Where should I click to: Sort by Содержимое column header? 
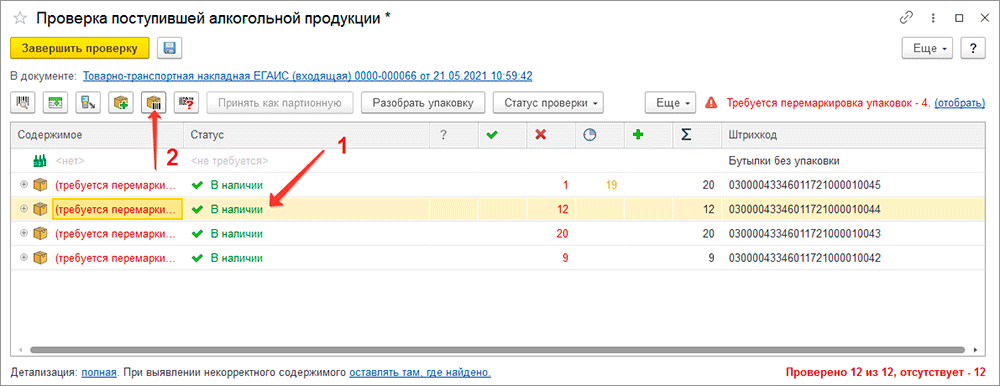click(98, 136)
